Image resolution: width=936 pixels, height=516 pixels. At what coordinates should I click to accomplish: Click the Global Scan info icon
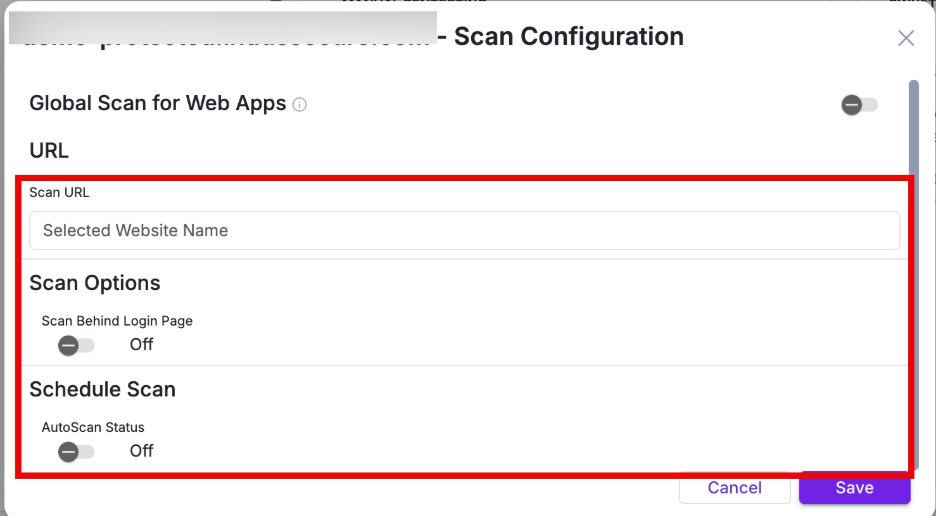click(x=300, y=104)
